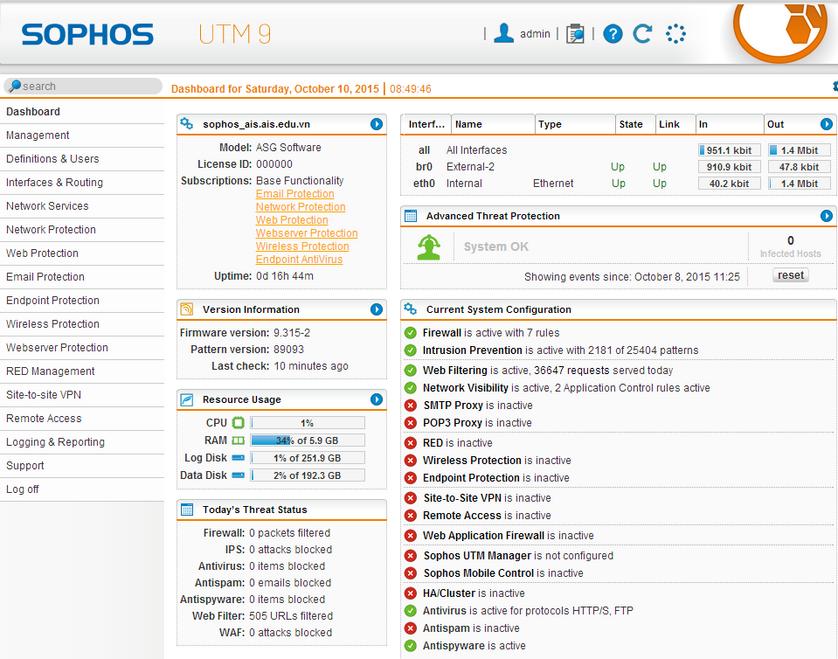Image resolution: width=838 pixels, height=659 pixels.
Task: Click the CPU chip icon
Action: 238,423
